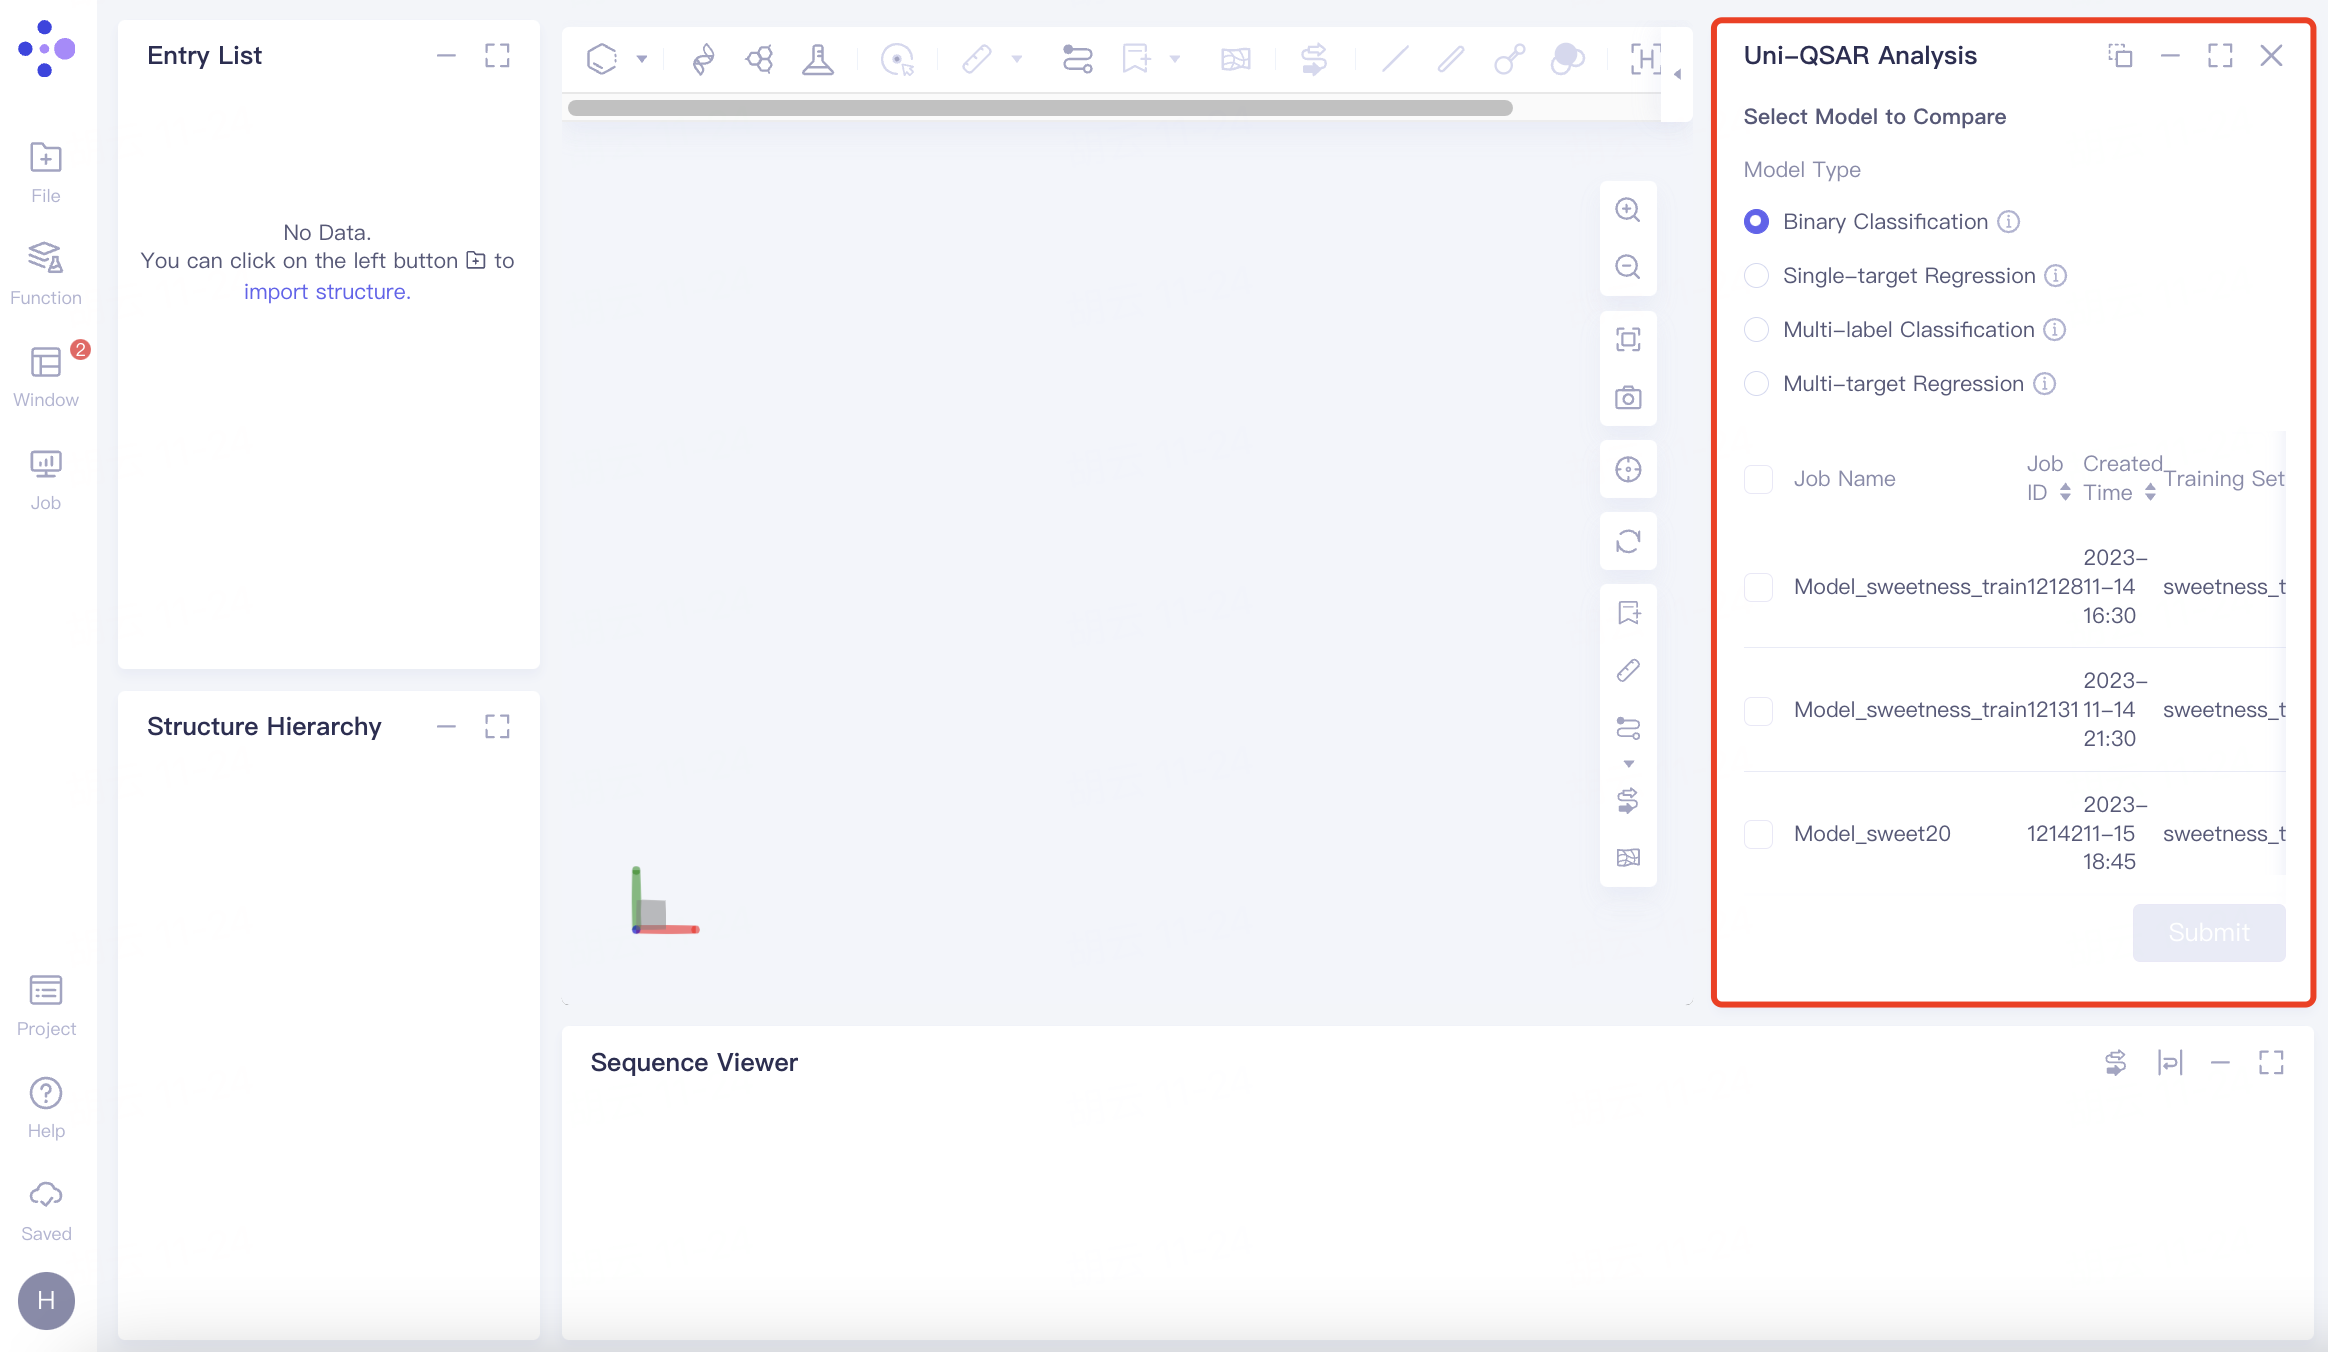The width and height of the screenshot is (2328, 1352).
Task: Take a screenshot with camera icon
Action: coord(1628,398)
